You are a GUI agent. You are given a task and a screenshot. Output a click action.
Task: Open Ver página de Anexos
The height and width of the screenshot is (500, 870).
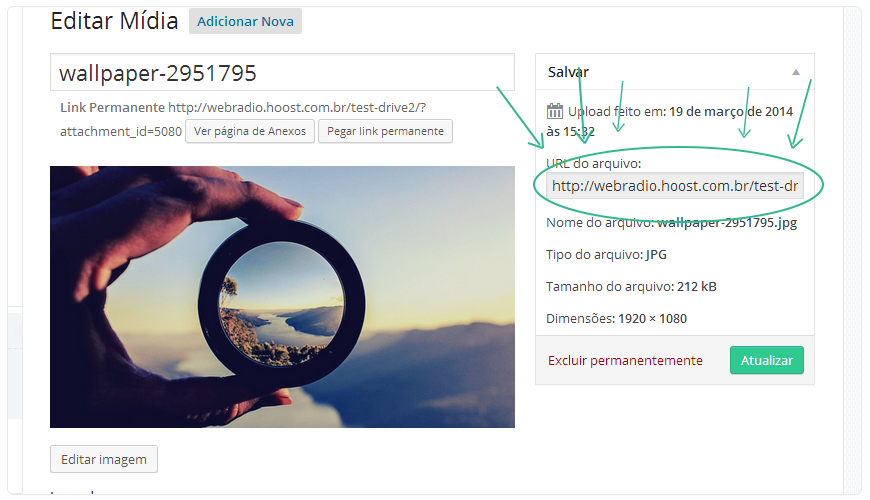click(250, 131)
